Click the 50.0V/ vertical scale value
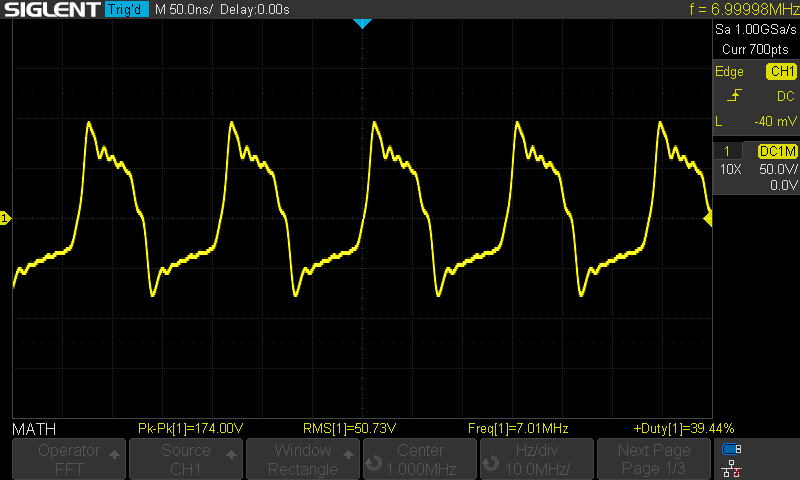Viewport: 800px width, 480px height. click(778, 169)
